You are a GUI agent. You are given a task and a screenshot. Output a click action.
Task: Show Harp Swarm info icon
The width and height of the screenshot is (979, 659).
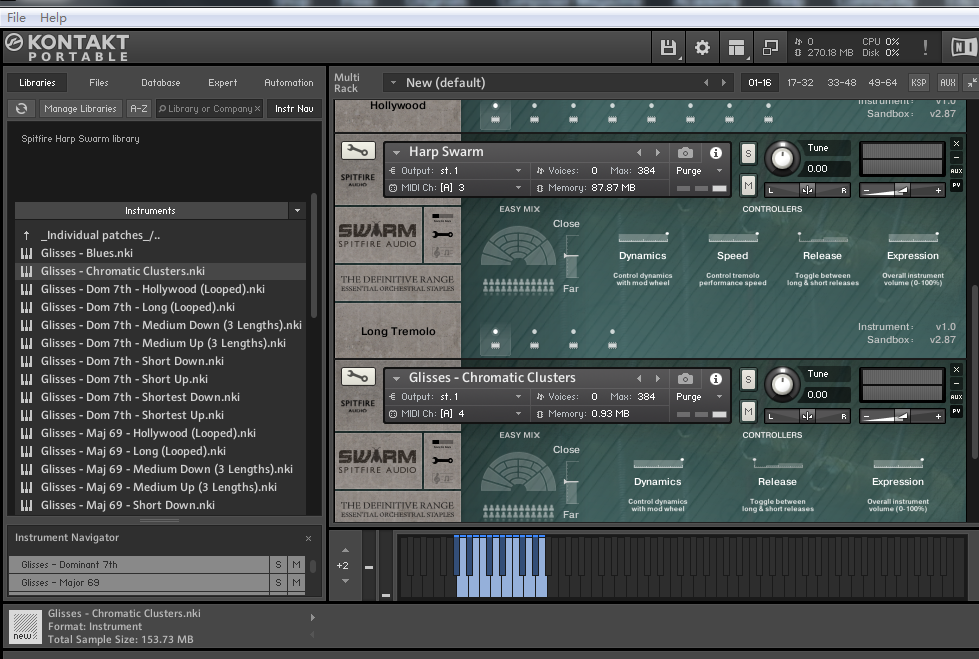pyautogui.click(x=716, y=152)
